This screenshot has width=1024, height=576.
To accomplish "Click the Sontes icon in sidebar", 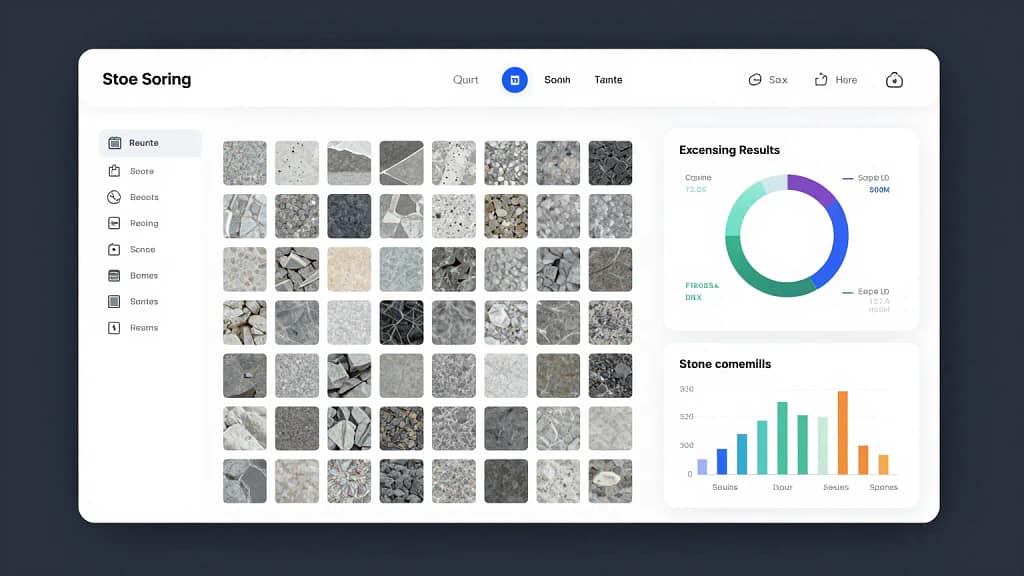I will (114, 301).
